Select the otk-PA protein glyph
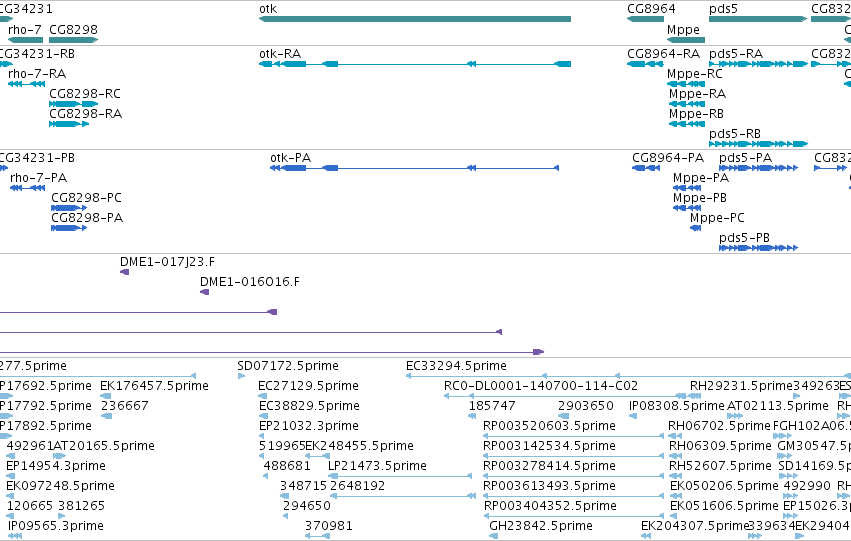Viewport: 851px width, 541px height. (x=415, y=168)
